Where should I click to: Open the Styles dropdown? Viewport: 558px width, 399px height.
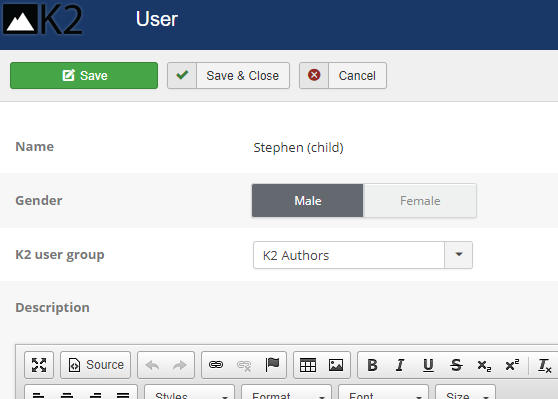(x=190, y=392)
